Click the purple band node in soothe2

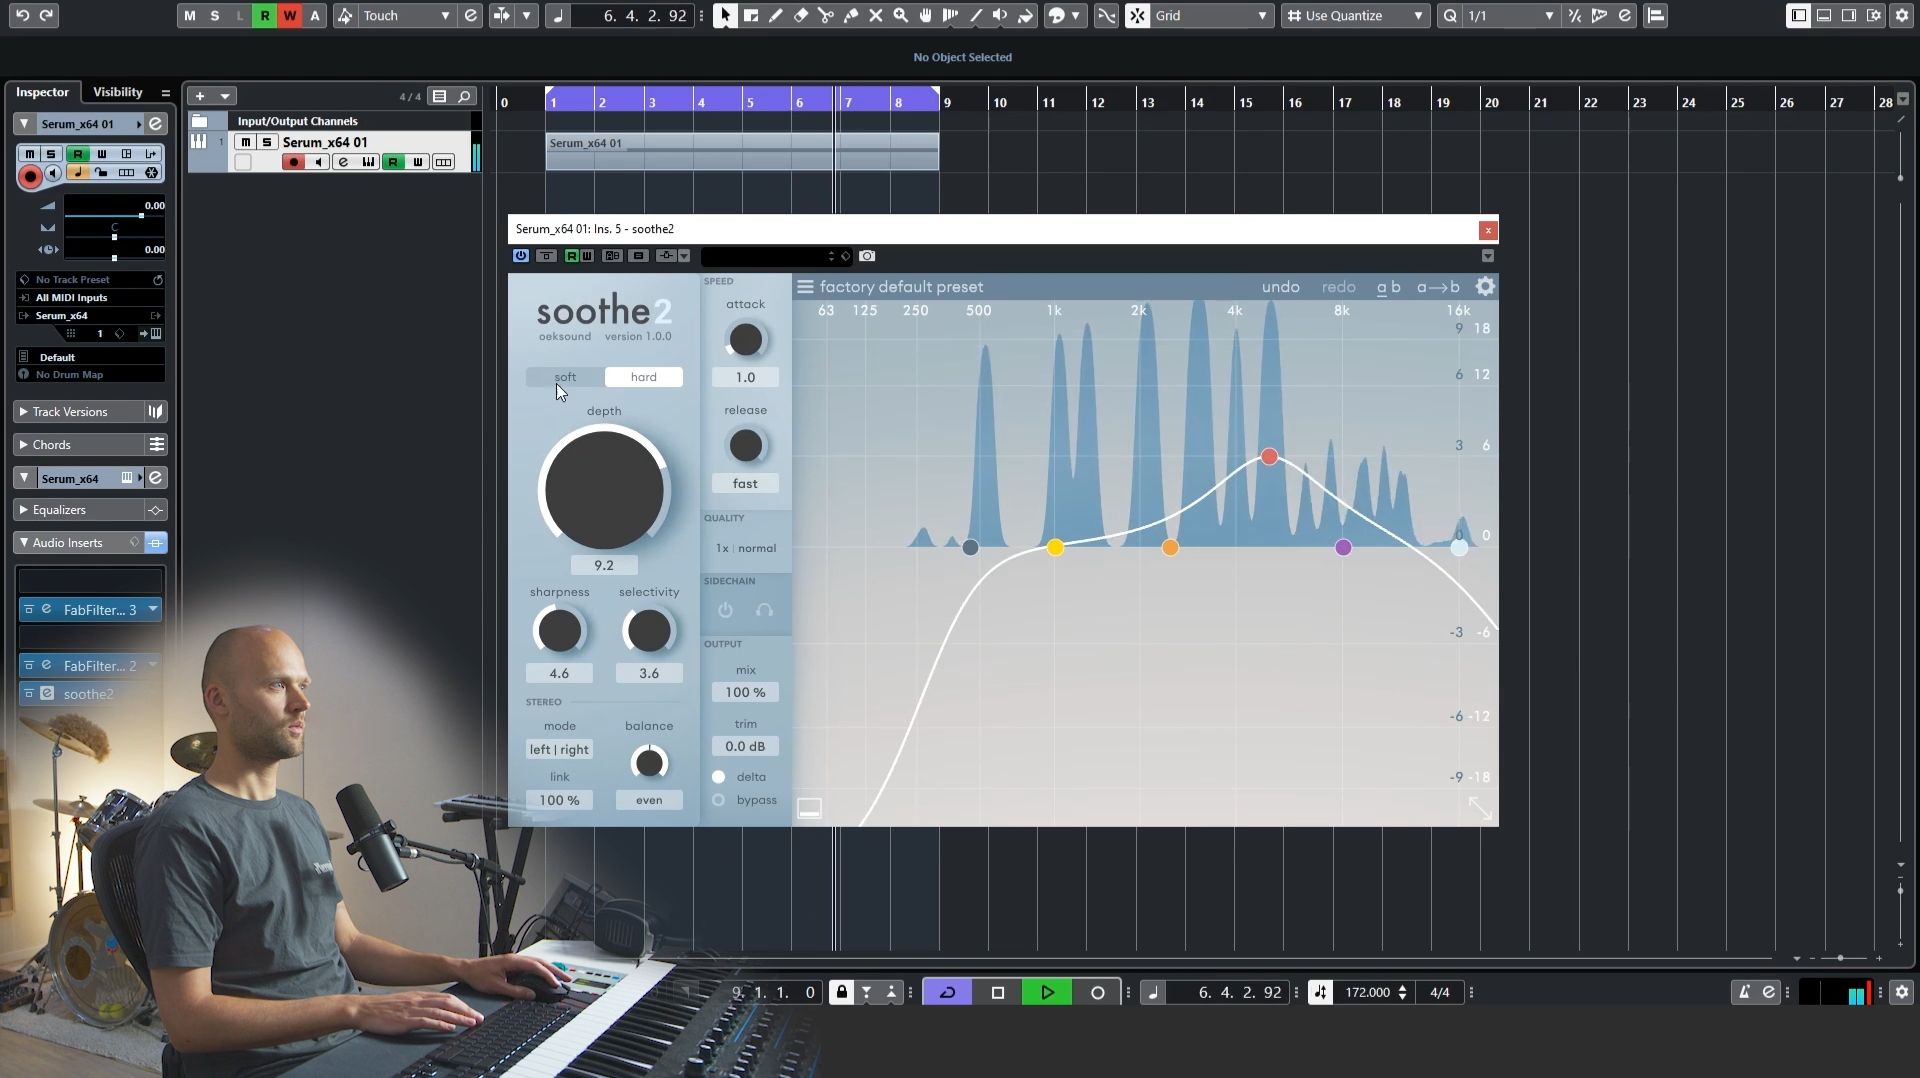click(1343, 547)
